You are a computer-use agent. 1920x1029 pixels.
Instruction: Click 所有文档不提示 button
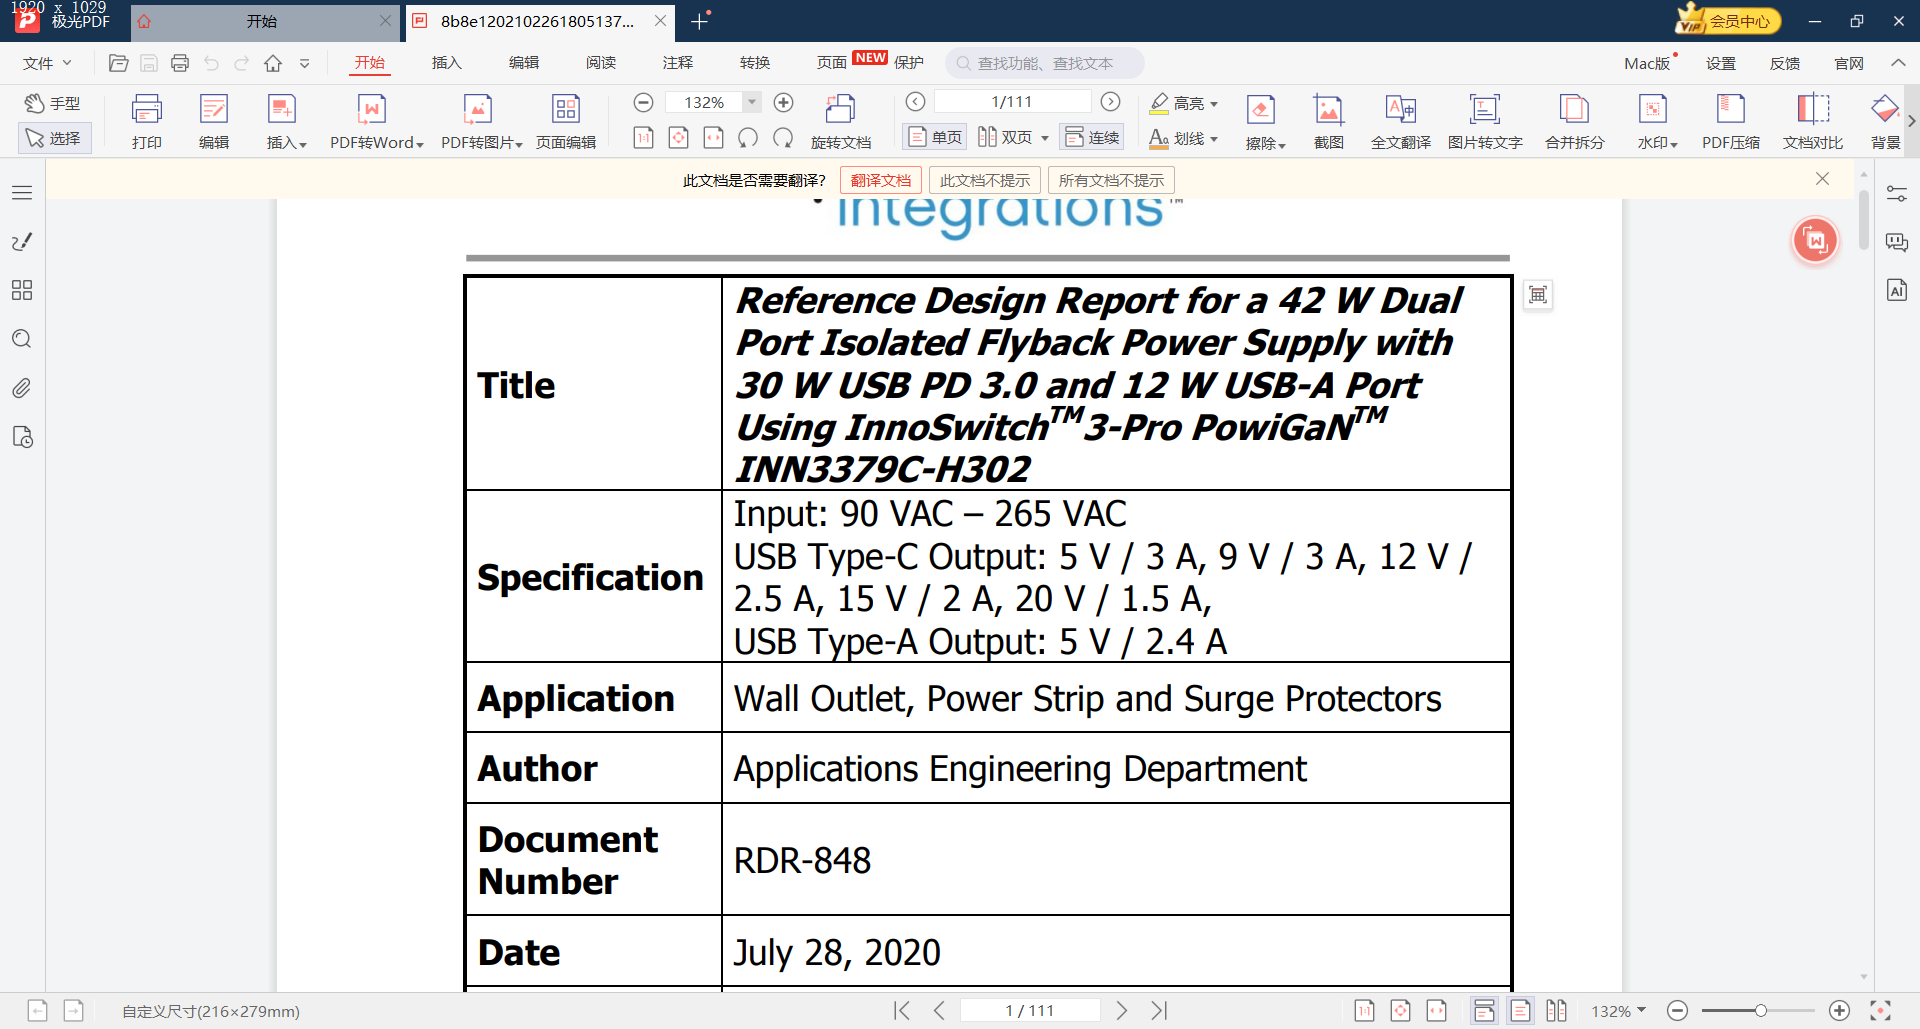coord(1111,180)
